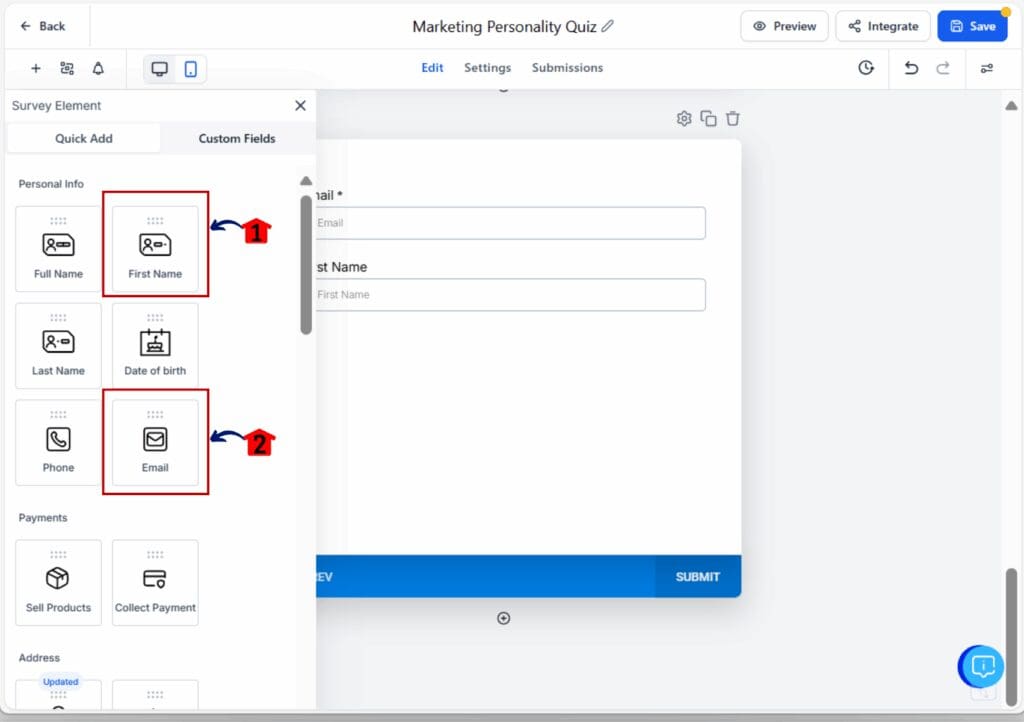Add the Phone field element
This screenshot has height=722, width=1024.
[x=58, y=442]
